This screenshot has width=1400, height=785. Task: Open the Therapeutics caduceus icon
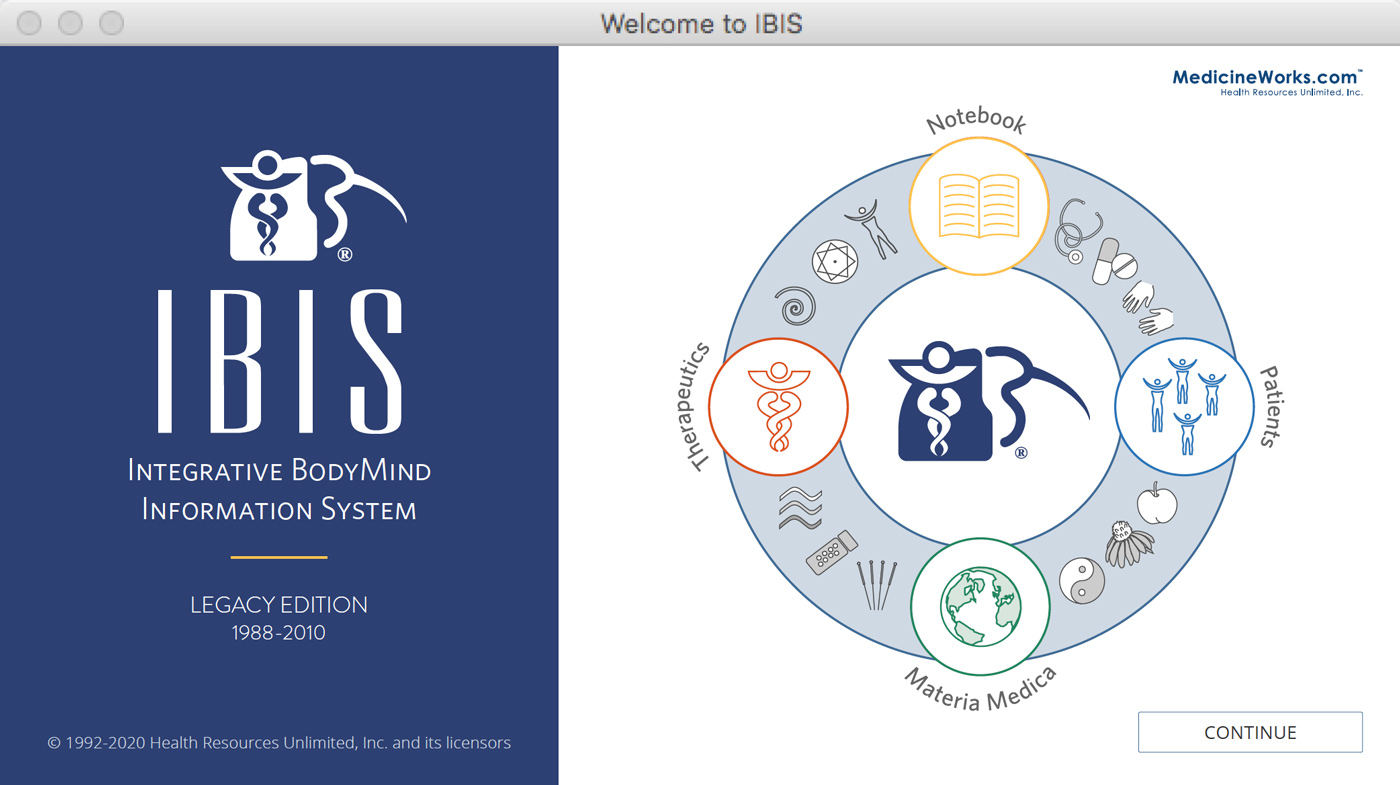pos(778,406)
